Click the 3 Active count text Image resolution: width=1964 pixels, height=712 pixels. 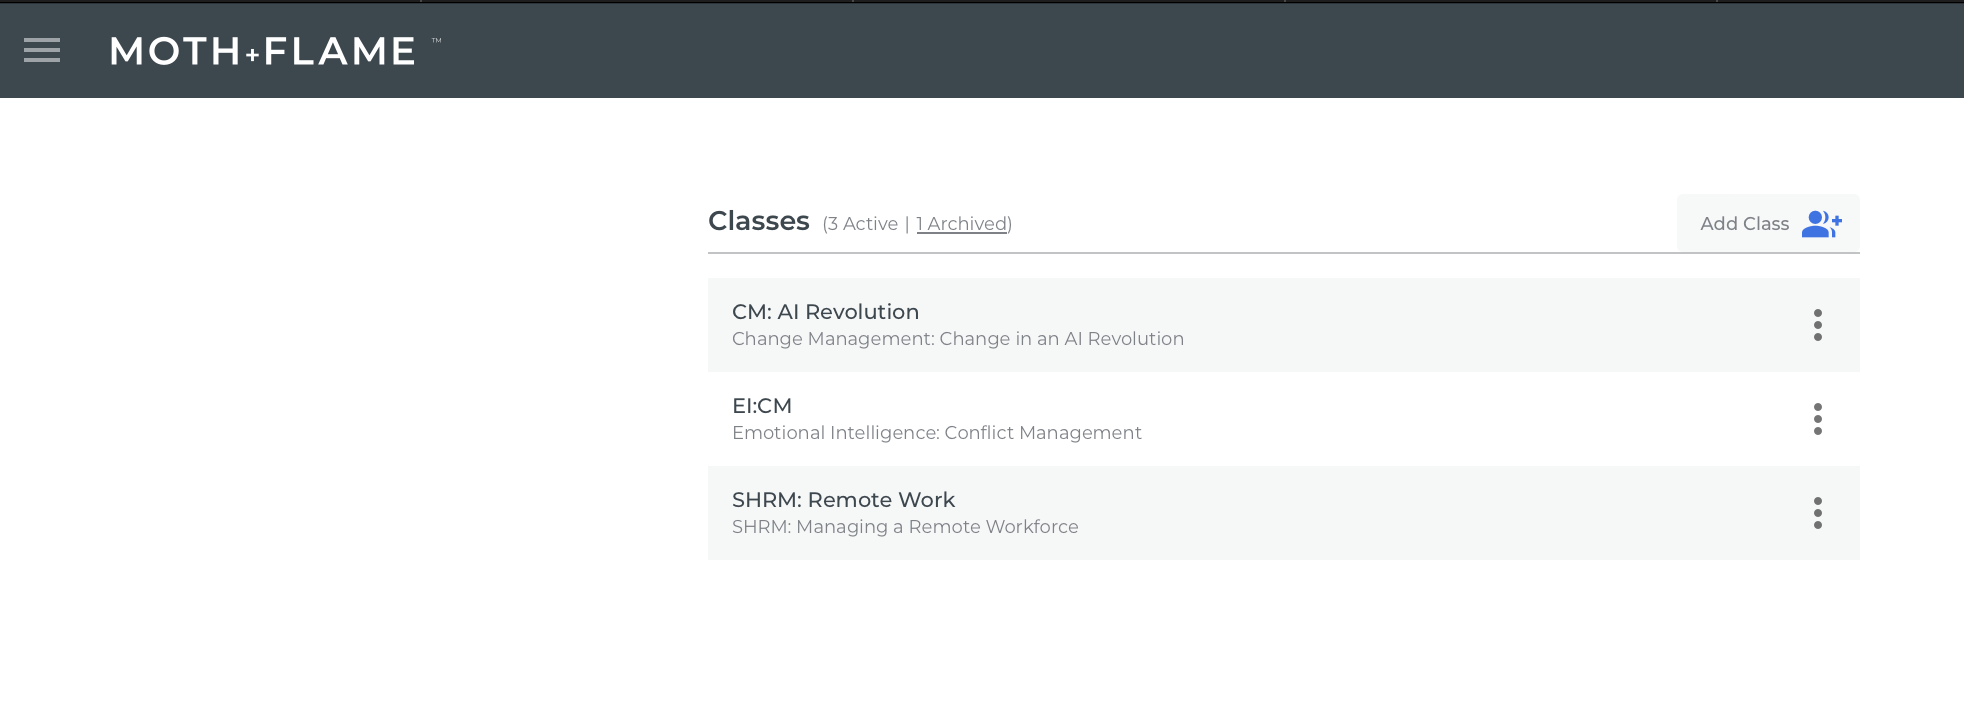click(862, 224)
